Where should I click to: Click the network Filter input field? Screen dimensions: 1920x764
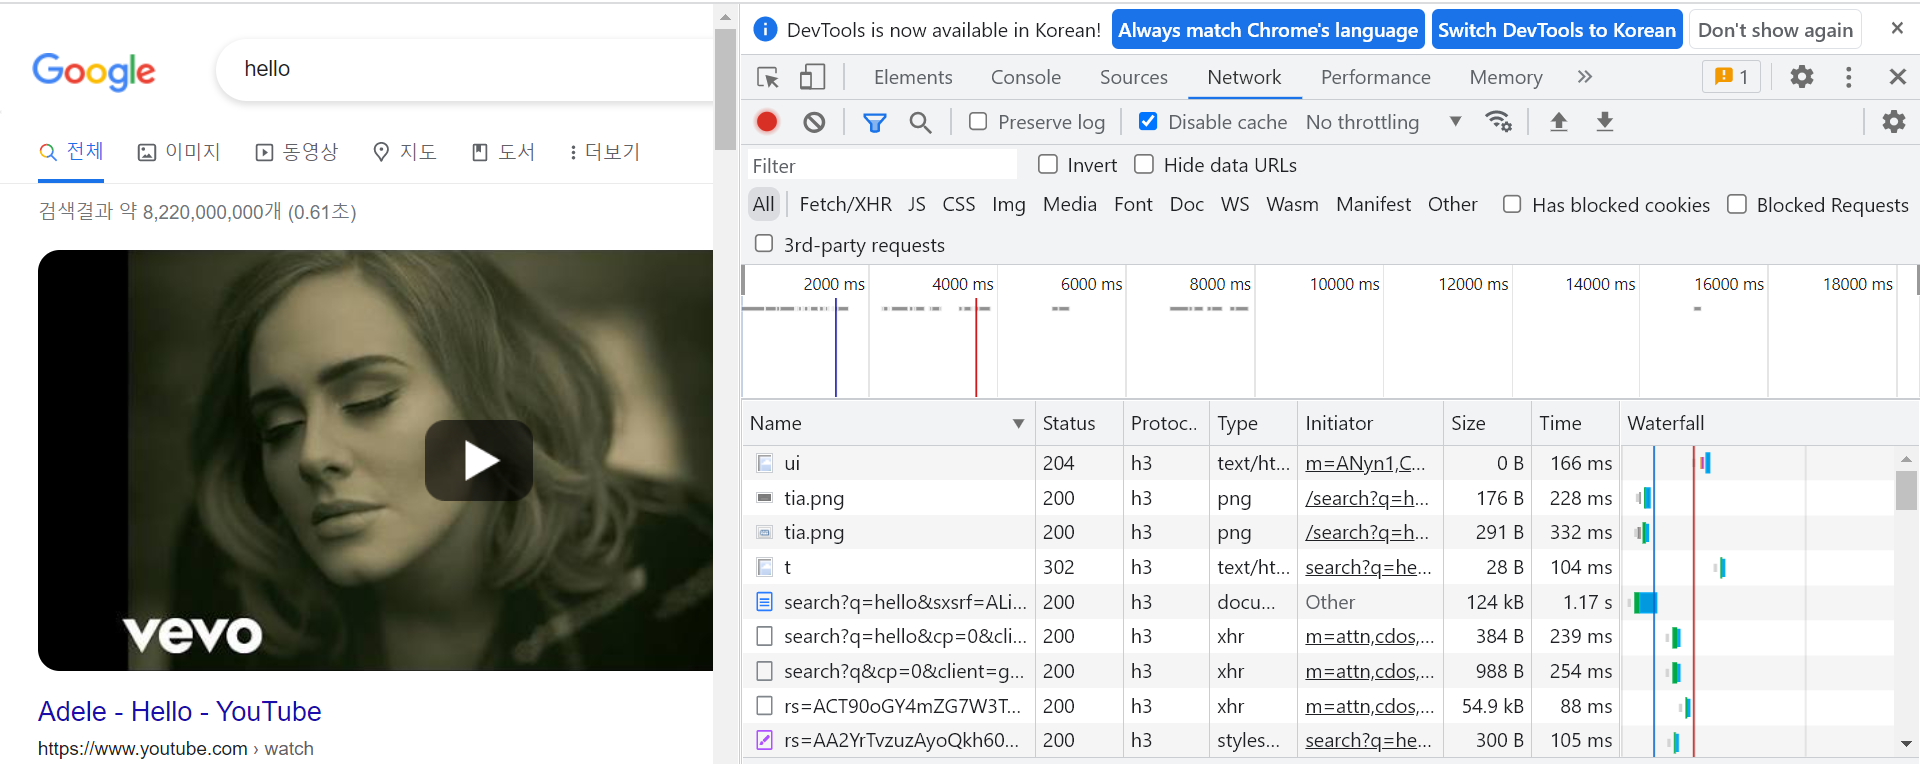pos(882,165)
